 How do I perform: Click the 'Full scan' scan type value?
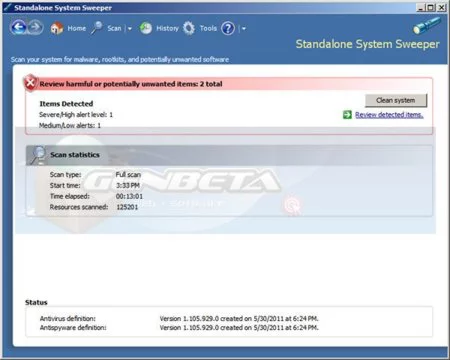coord(128,175)
